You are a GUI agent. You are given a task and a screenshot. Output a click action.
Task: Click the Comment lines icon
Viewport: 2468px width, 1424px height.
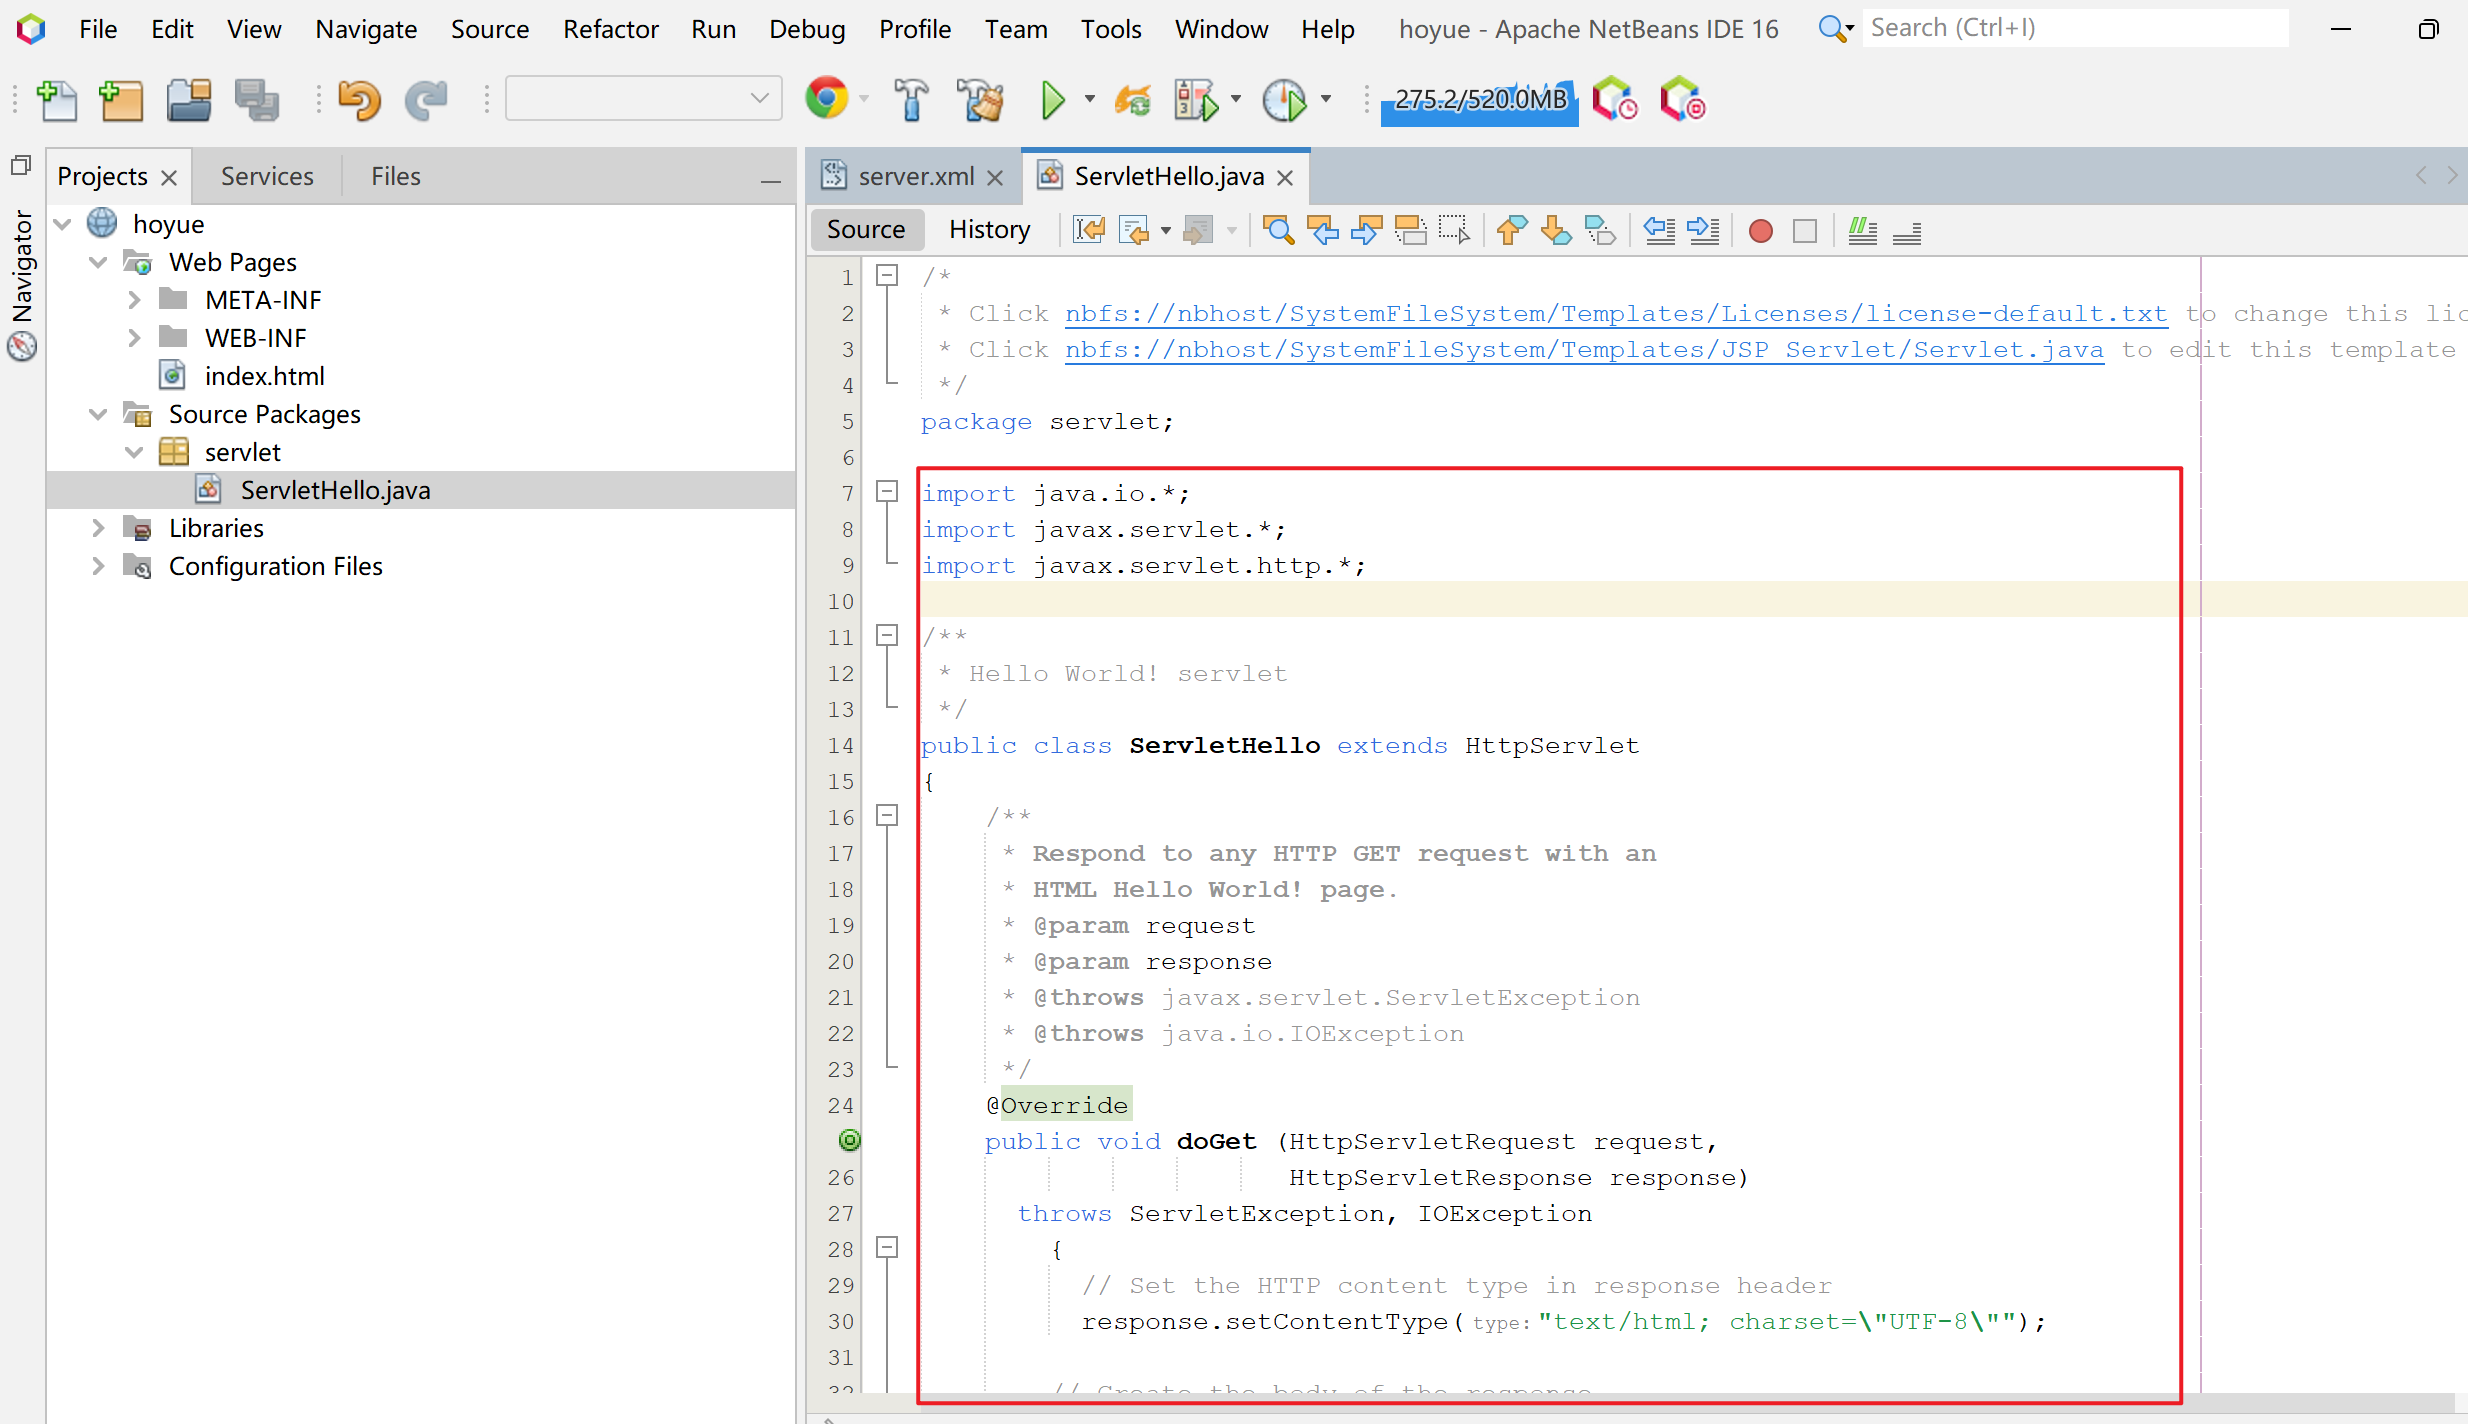click(1862, 230)
